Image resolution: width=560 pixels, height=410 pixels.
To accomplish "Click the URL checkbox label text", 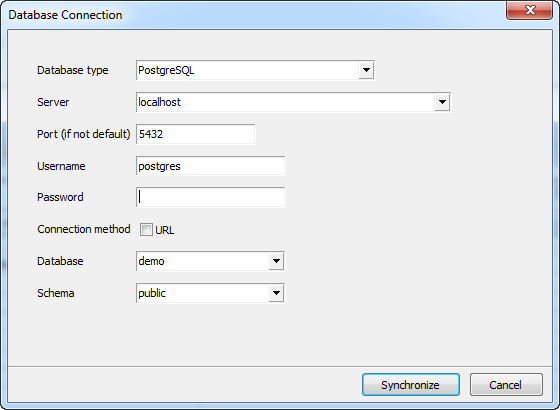I will pos(165,230).
